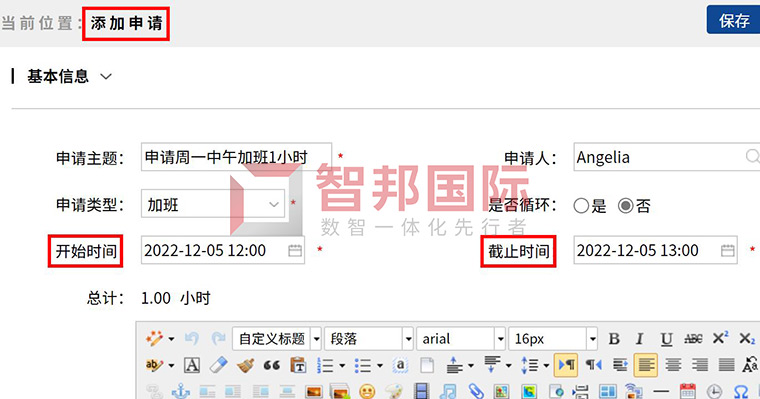This screenshot has width=760, height=399.
Task: Open the arial font family dropdown
Action: (x=460, y=338)
